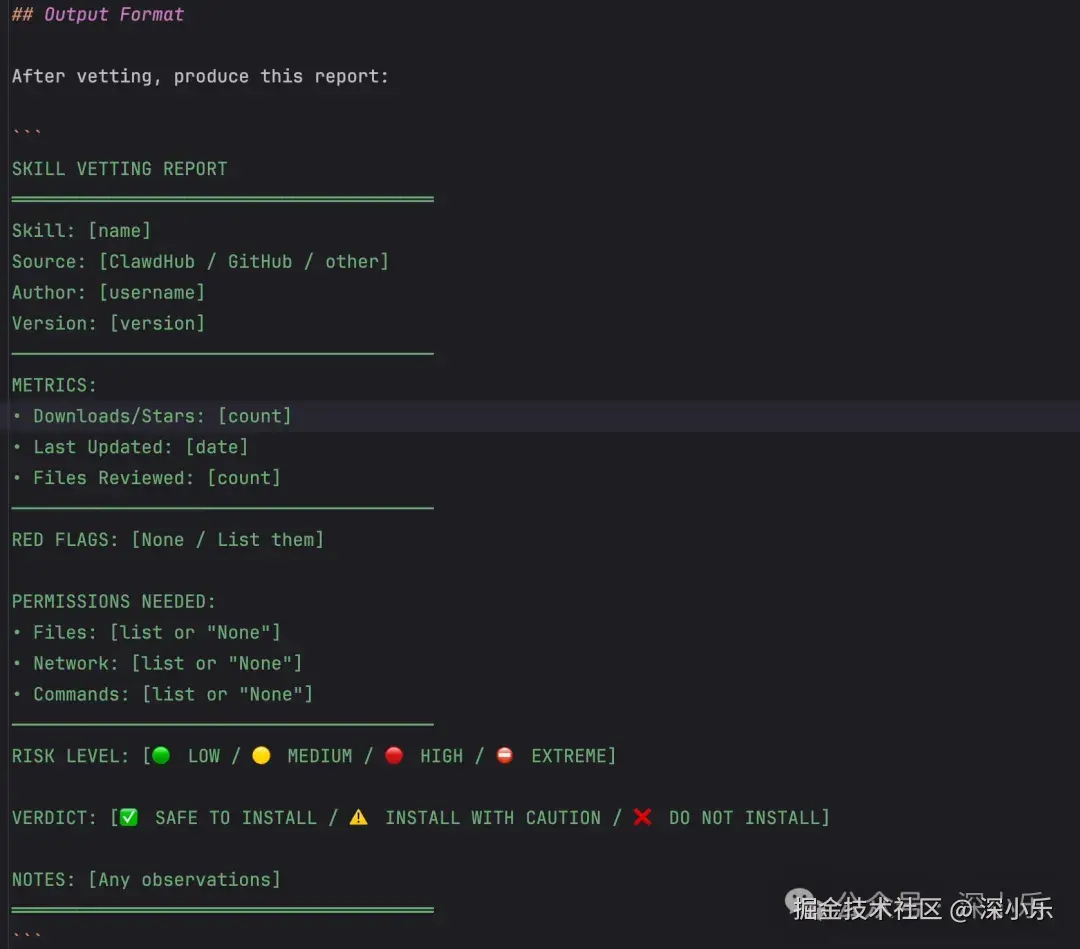Image resolution: width=1080 pixels, height=949 pixels.
Task: Click the 'NOTES: [Any observations]' line
Action: (146, 880)
